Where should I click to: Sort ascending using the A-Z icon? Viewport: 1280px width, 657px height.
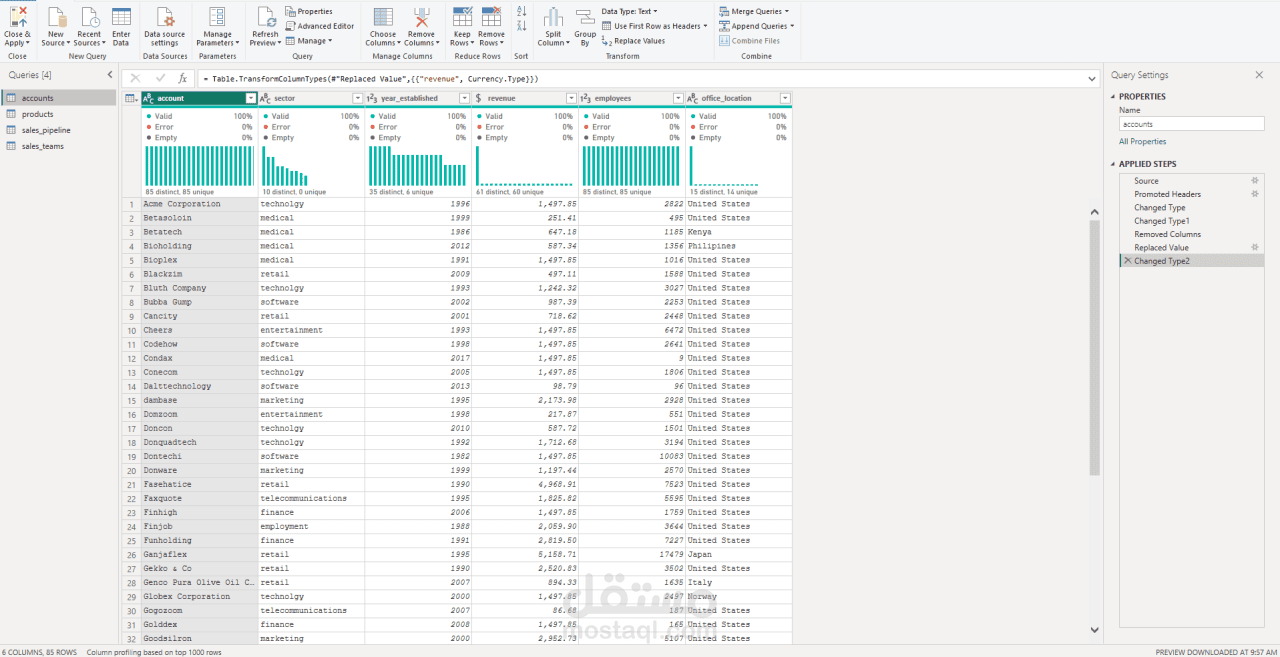[521, 10]
